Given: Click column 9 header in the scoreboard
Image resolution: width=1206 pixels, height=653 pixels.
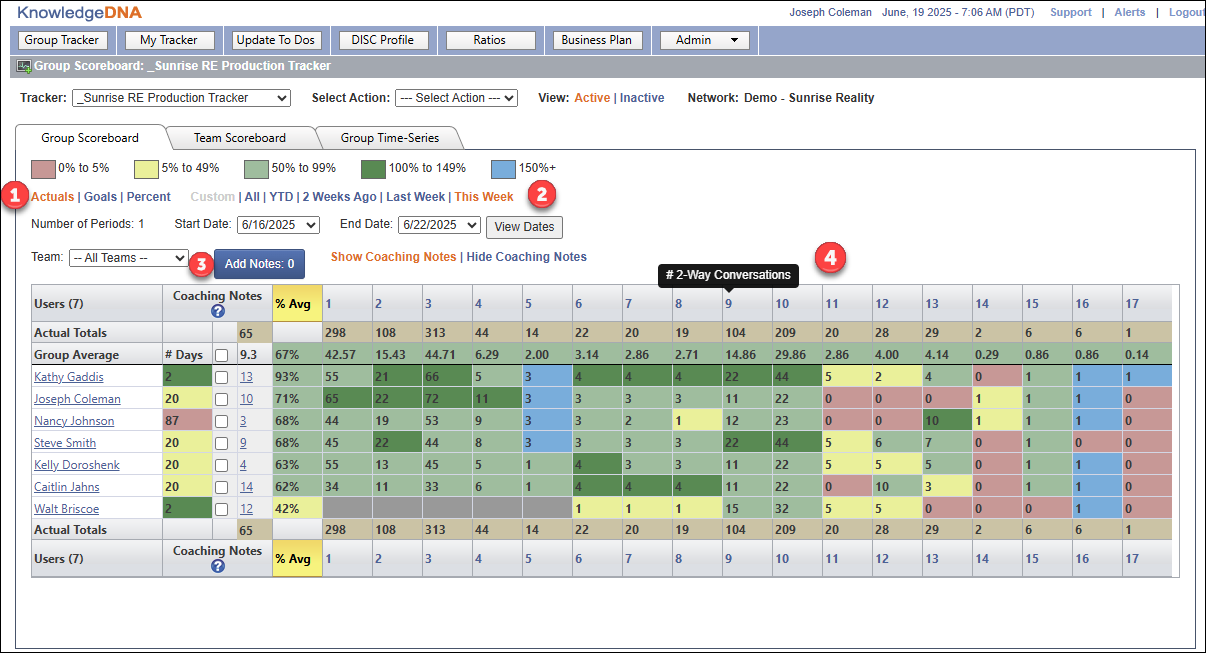Looking at the screenshot, I should (x=729, y=304).
